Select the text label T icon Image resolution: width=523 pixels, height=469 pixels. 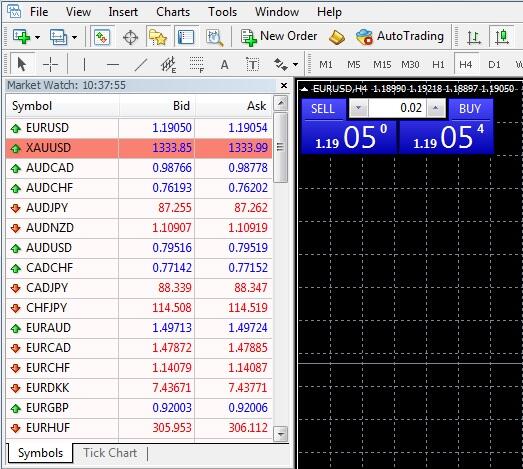252,64
